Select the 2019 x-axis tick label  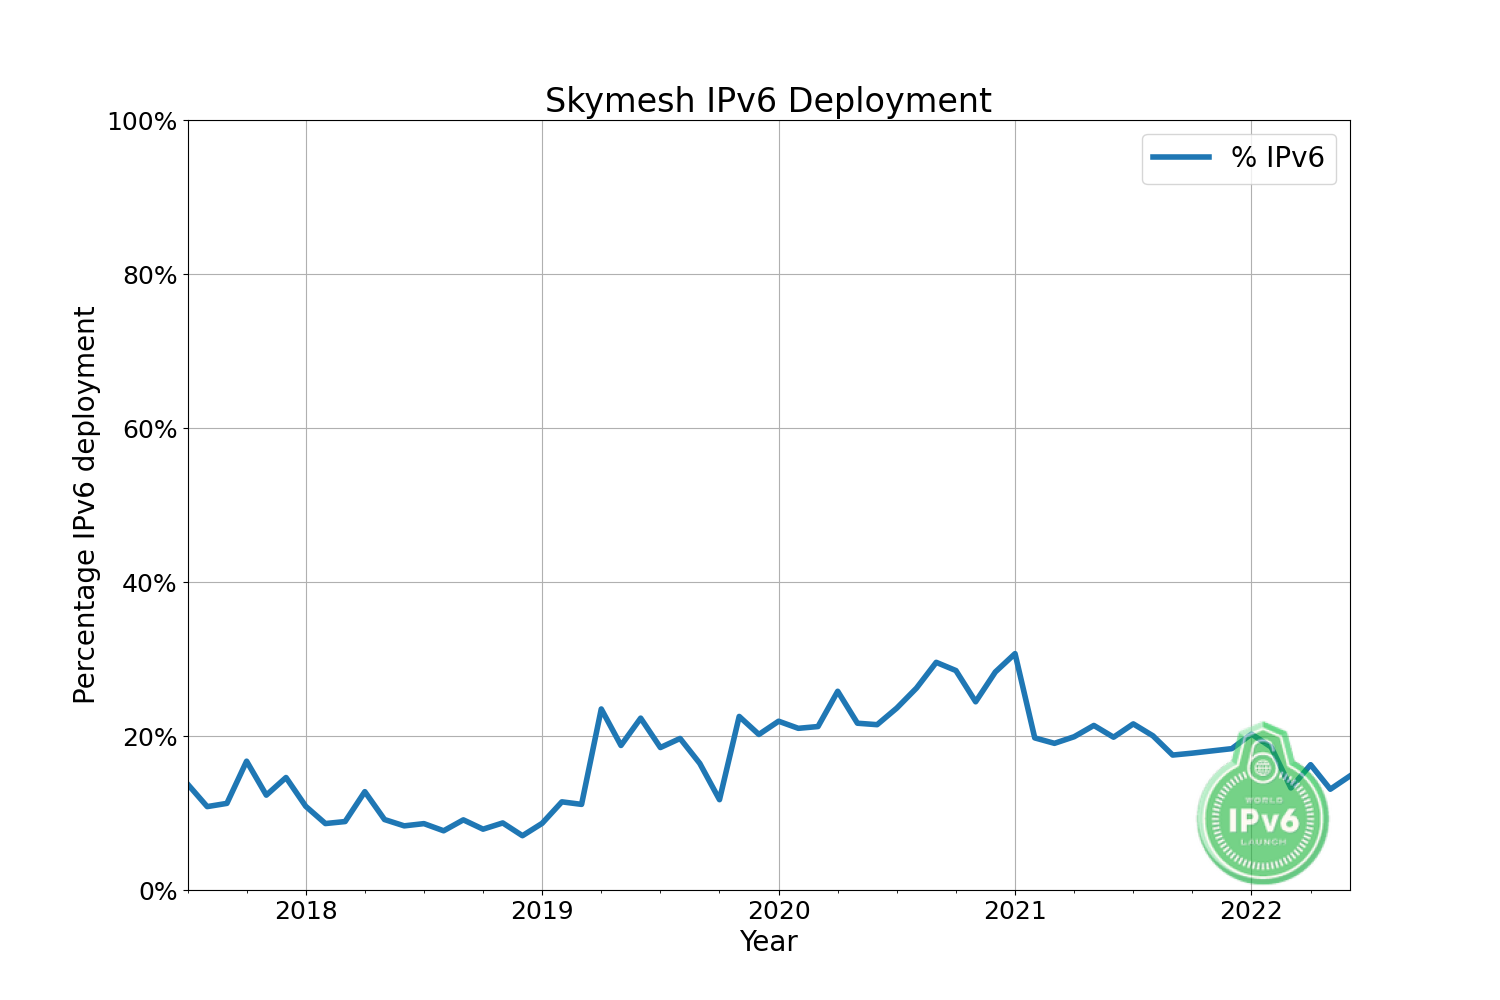click(542, 911)
